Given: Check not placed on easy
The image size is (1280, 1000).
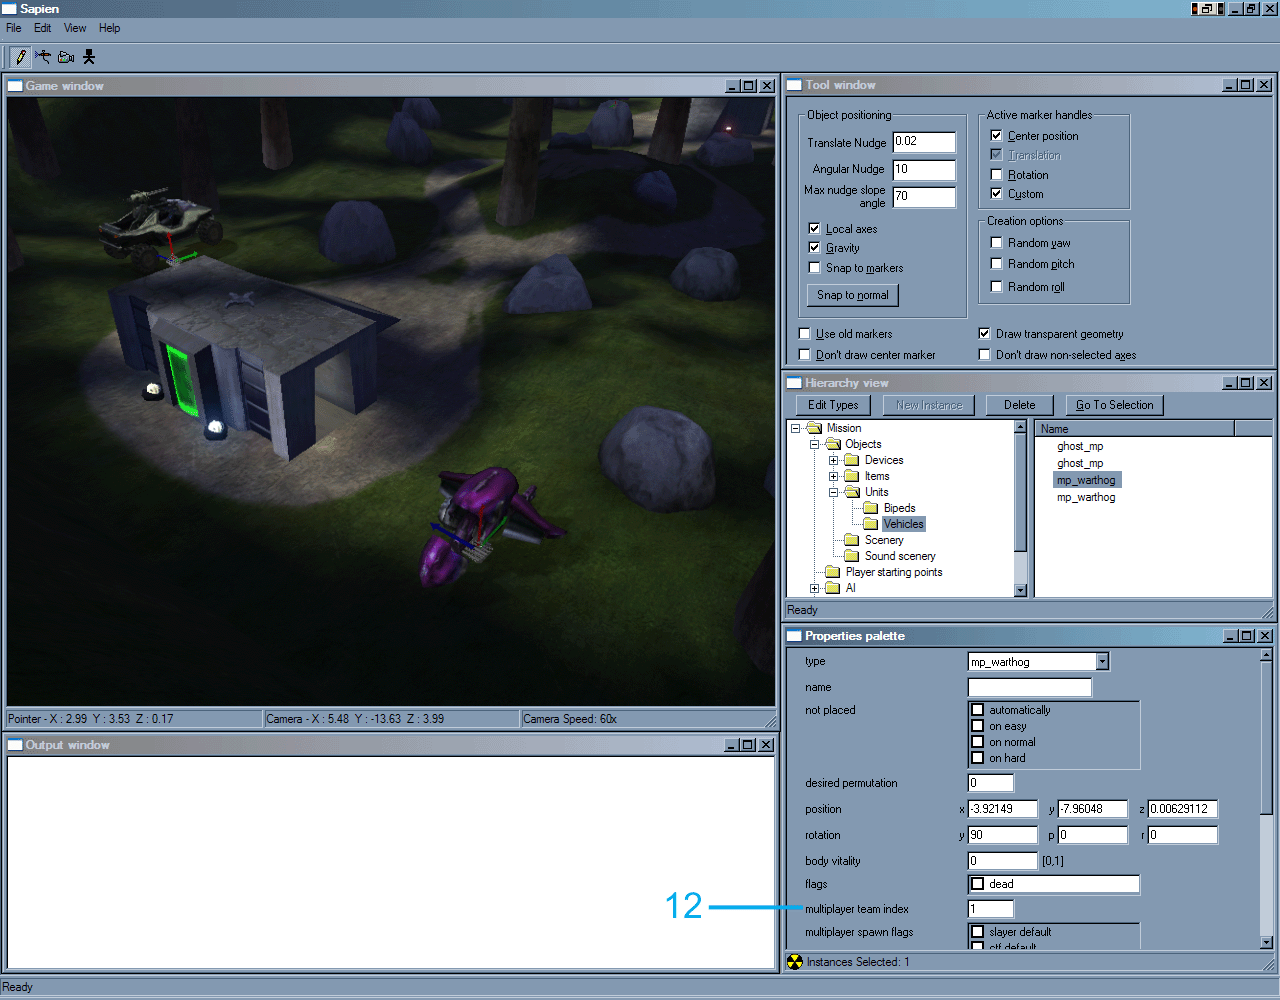Looking at the screenshot, I should [978, 726].
